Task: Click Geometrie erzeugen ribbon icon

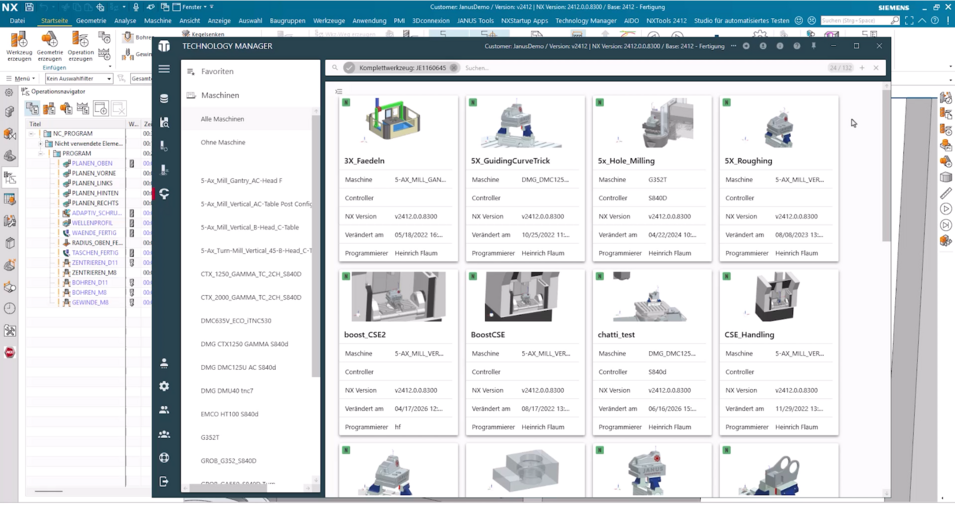Action: (49, 46)
